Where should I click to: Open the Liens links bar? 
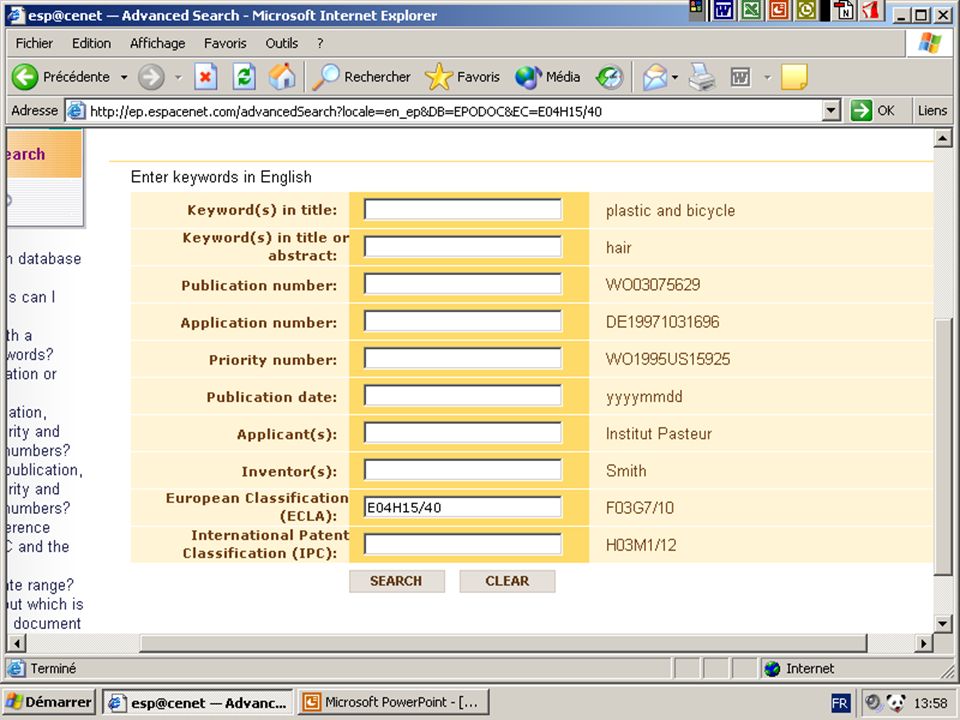click(932, 111)
